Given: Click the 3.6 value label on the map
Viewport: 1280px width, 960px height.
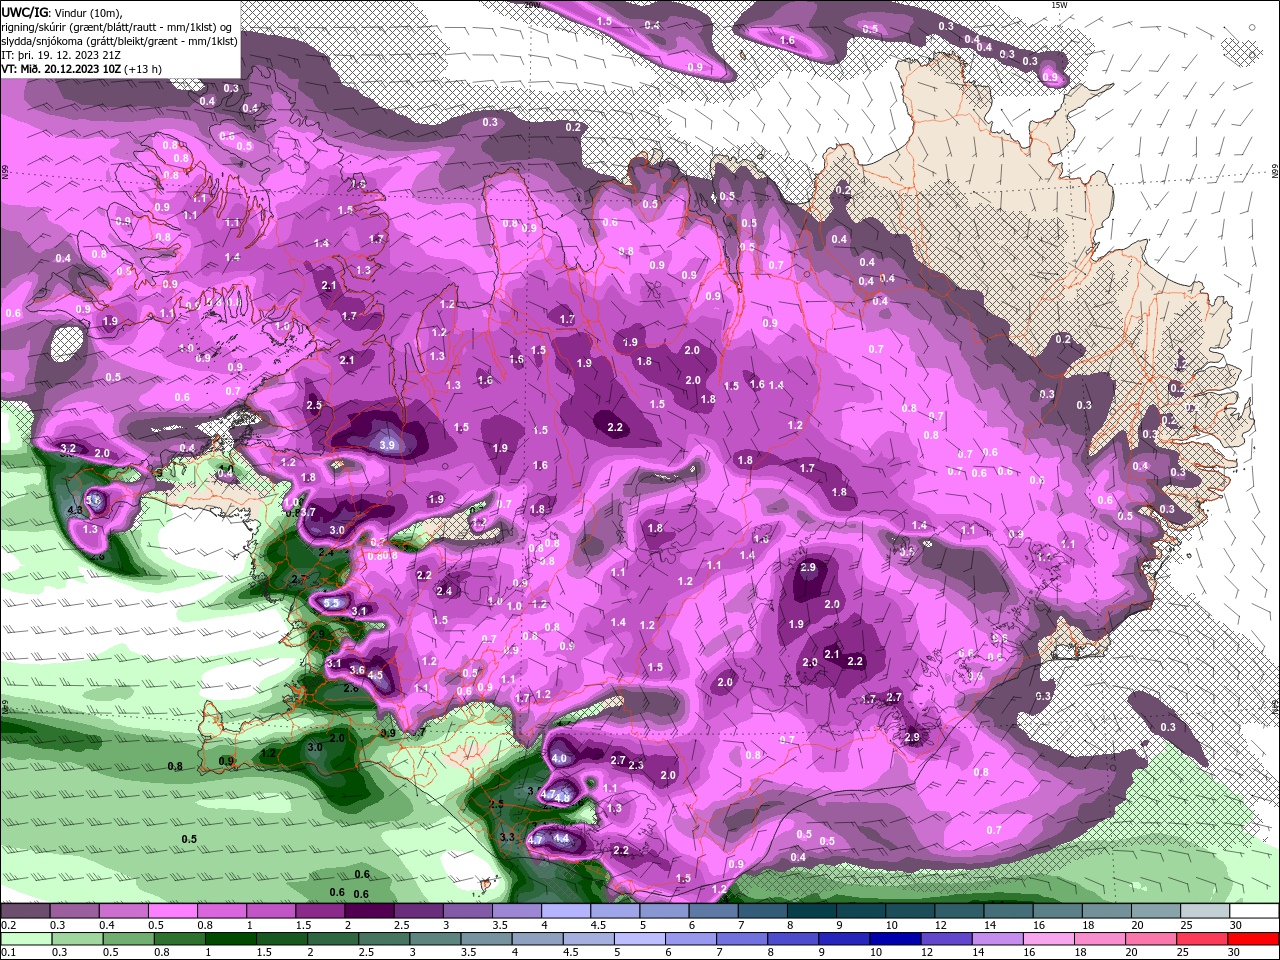Looking at the screenshot, I should [x=357, y=670].
